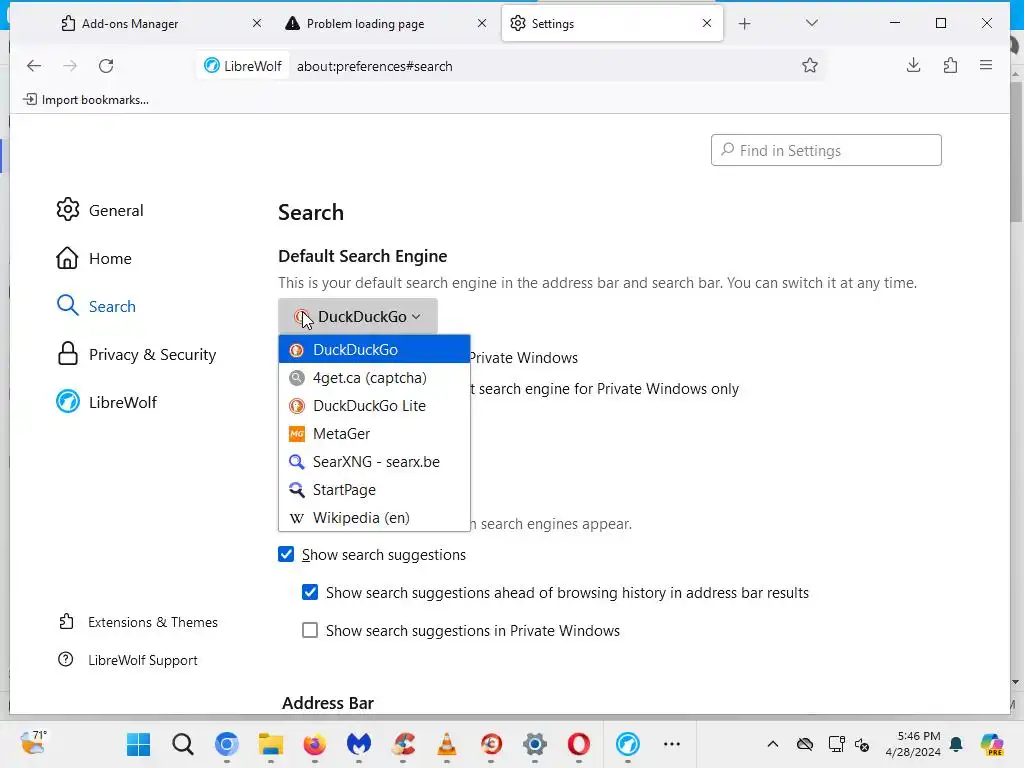1024x768 pixels.
Task: Open a new tab with plus button
Action: coord(744,24)
